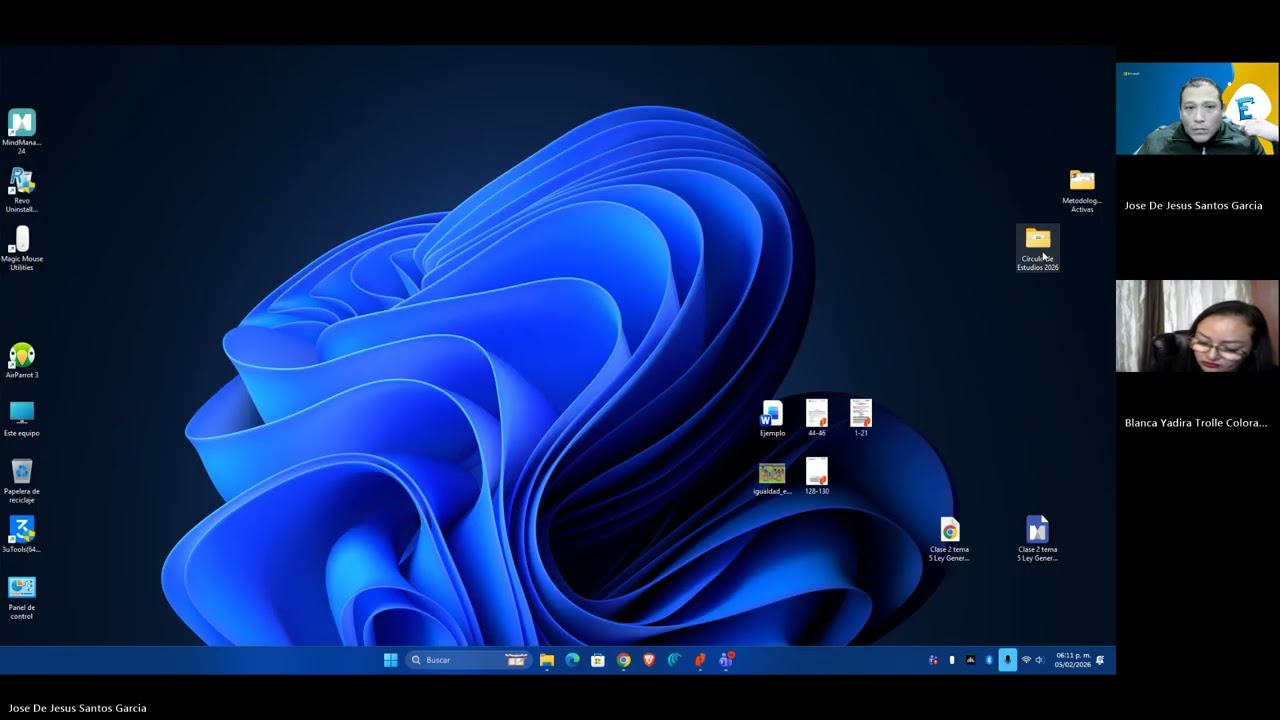The image size is (1280, 720).
Task: Select Blanca Yadira Trolle video tile
Action: [1197, 326]
